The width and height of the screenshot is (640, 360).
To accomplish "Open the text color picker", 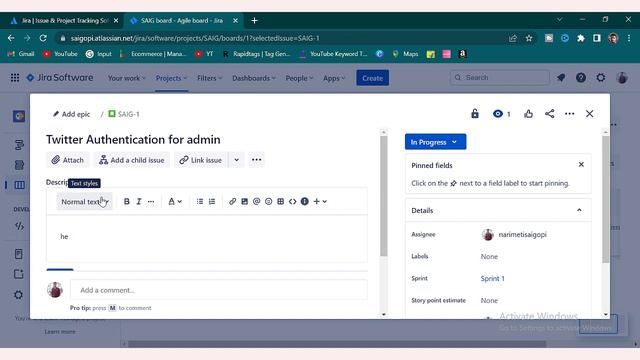I will pos(175,201).
